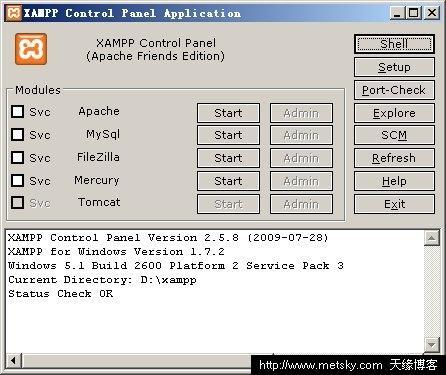Enable Svc checkbox for FileZilla

(x=17, y=157)
